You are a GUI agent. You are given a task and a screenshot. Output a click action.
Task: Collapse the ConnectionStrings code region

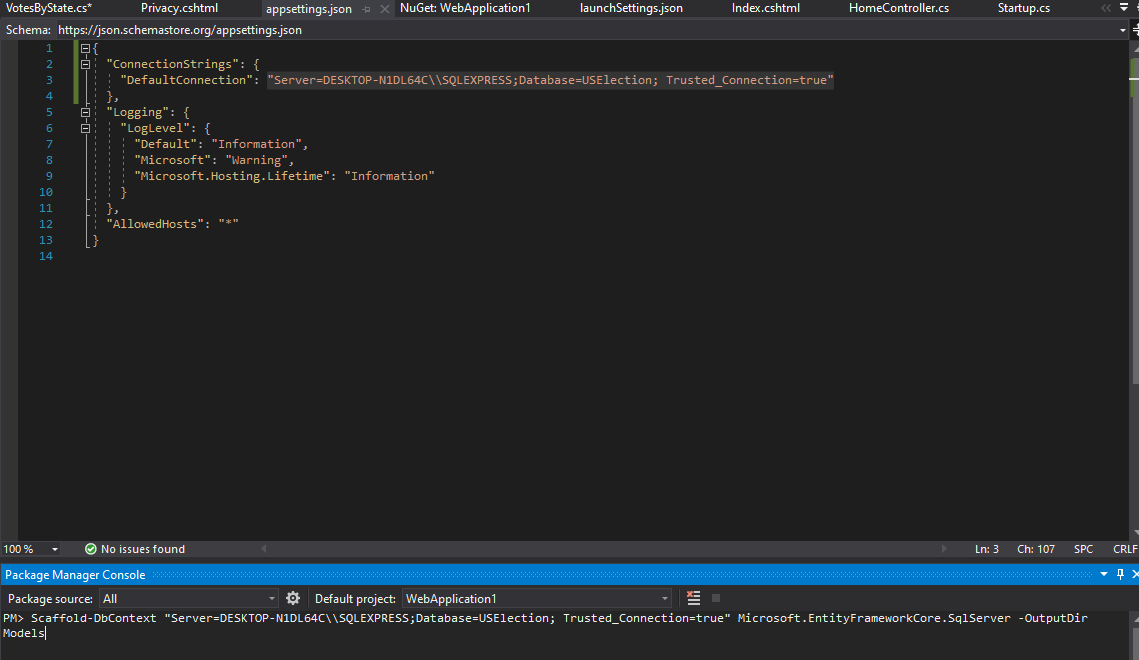85,63
